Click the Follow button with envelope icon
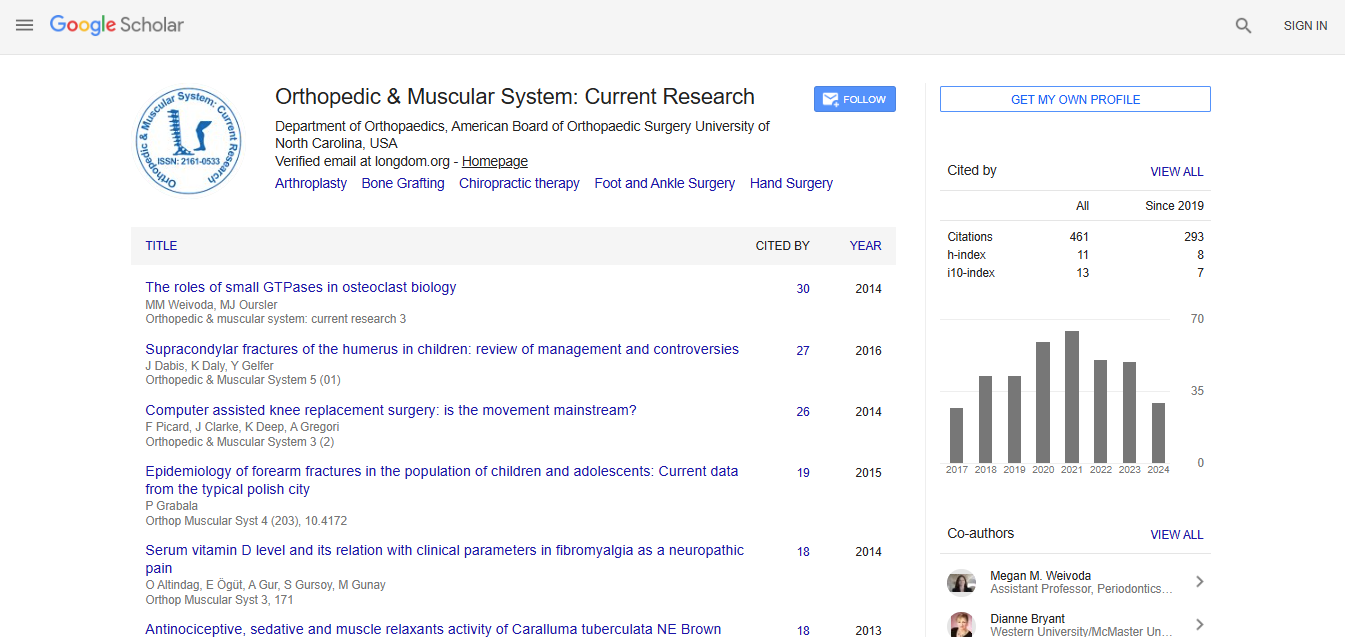The width and height of the screenshot is (1345, 637). (x=854, y=99)
